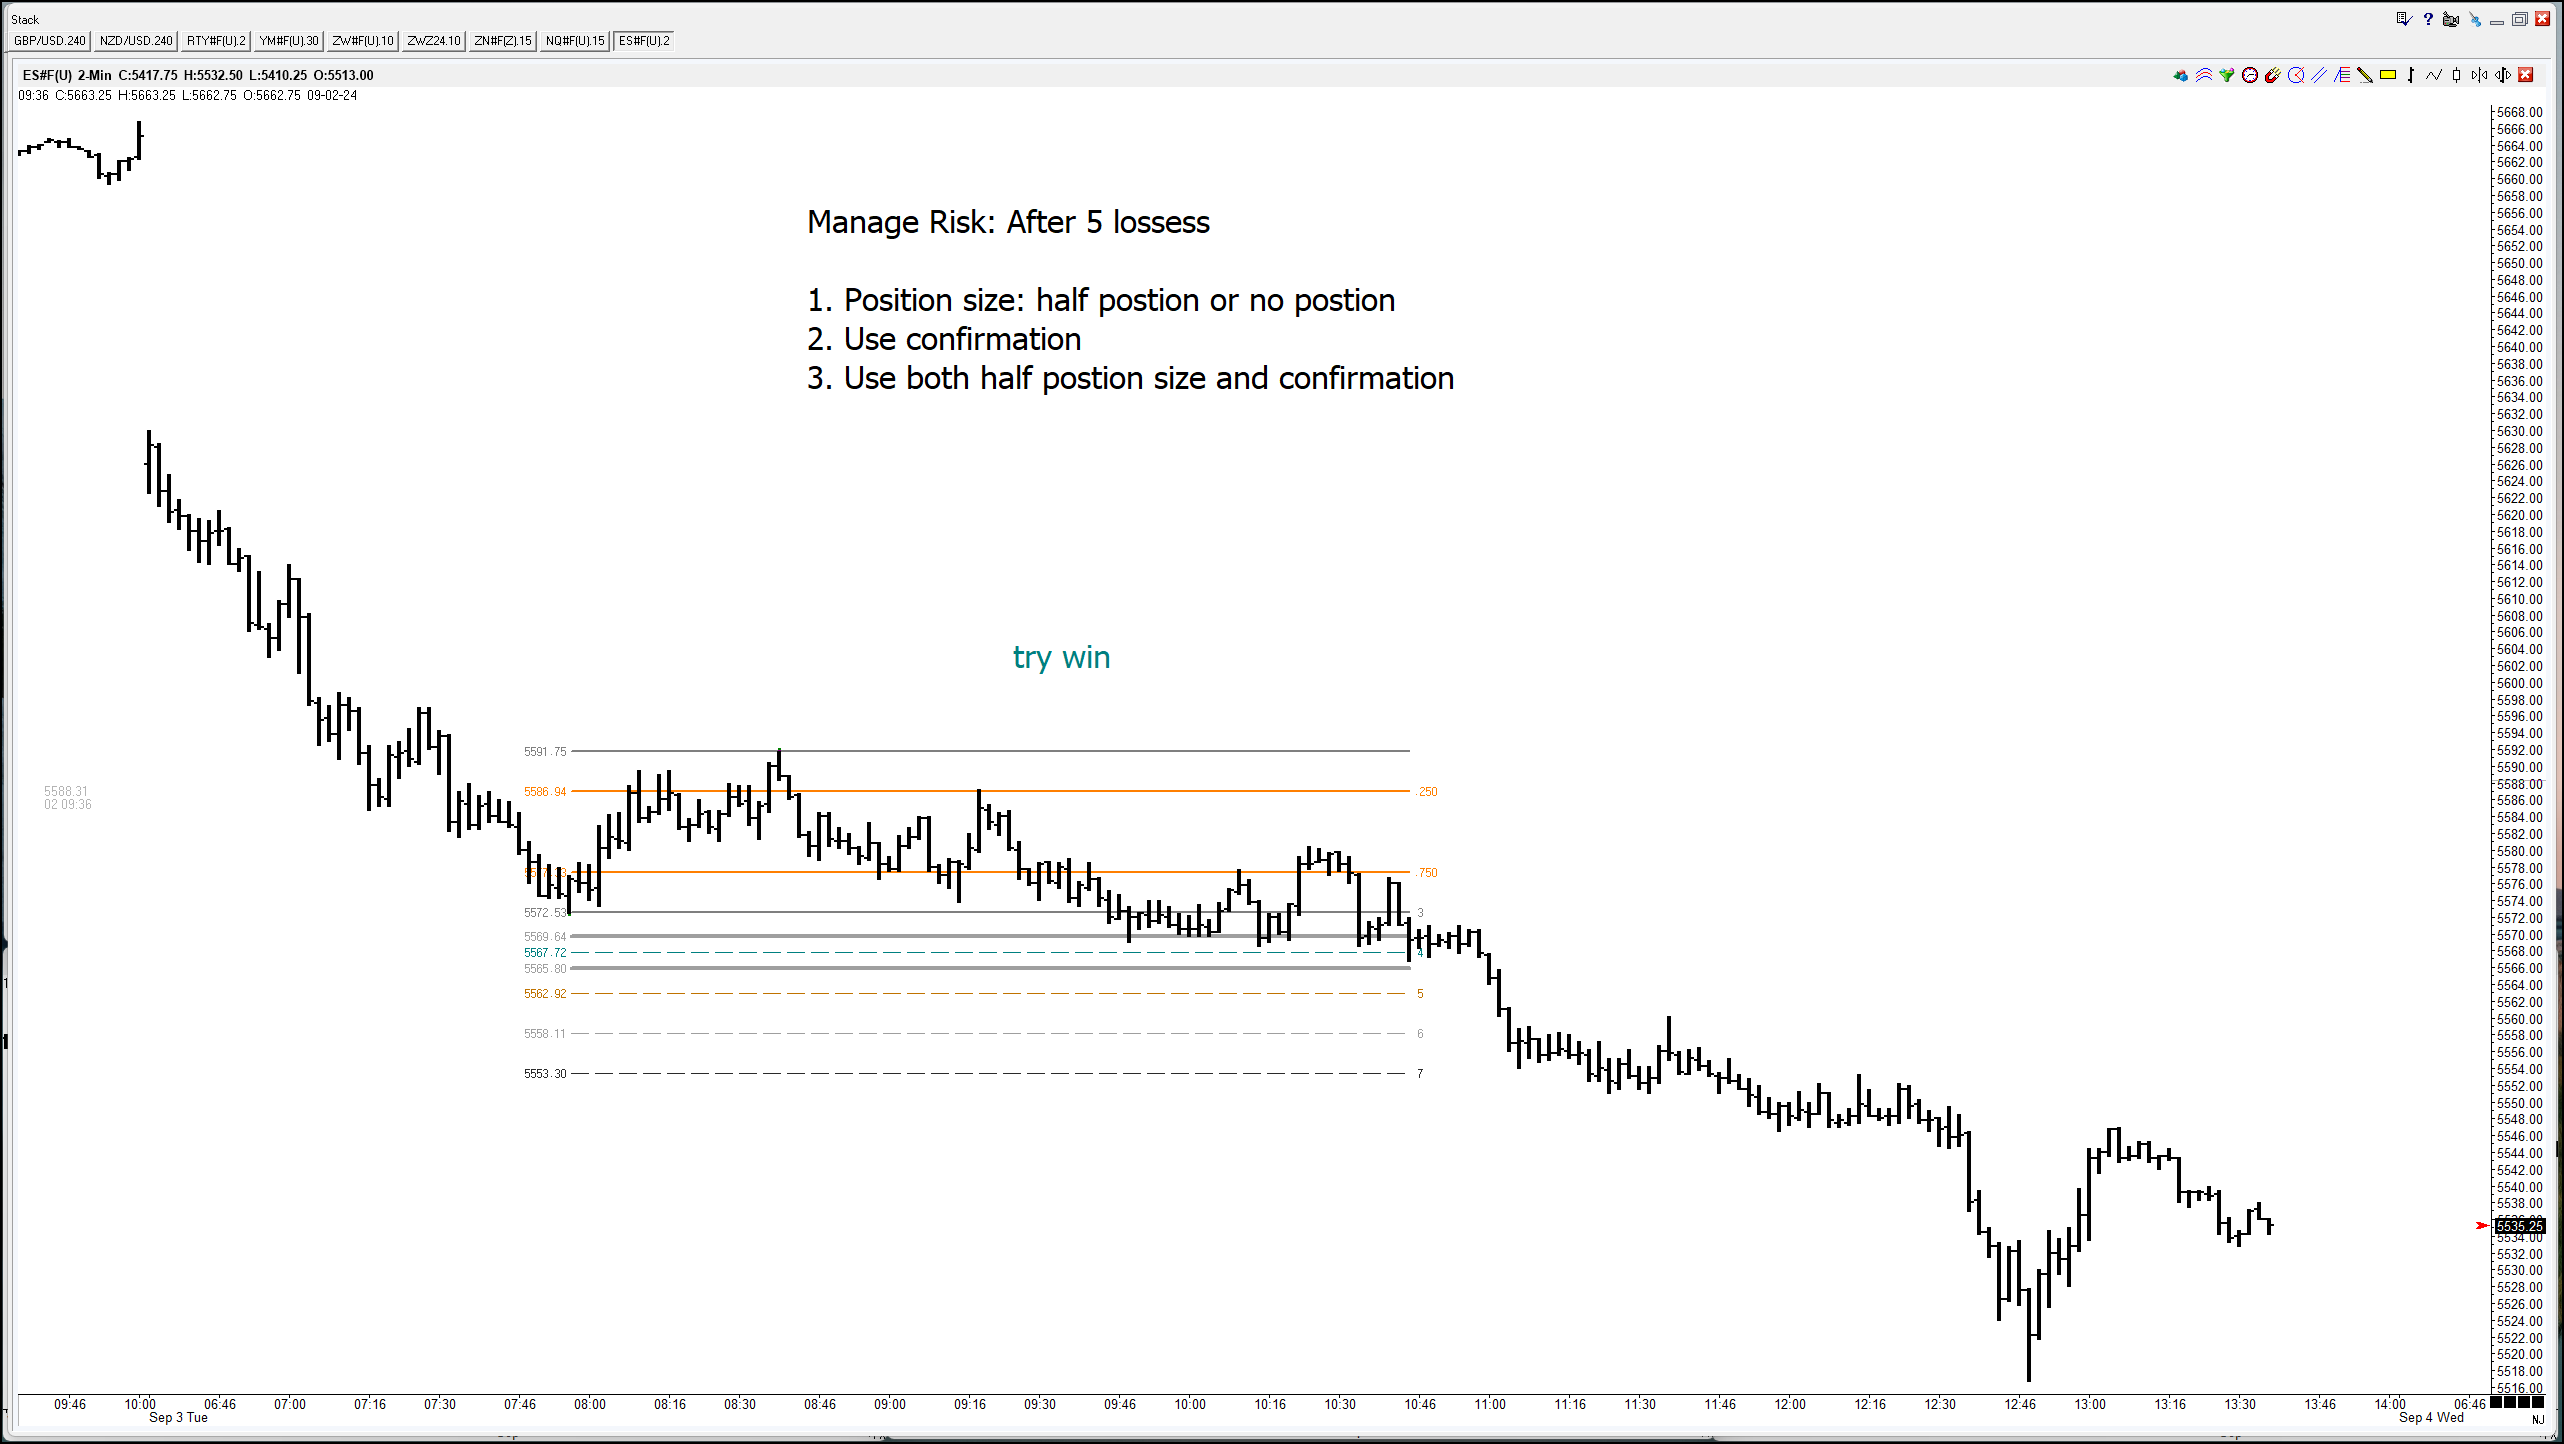Switch chart to candlestick display
This screenshot has width=2564, height=1444.
click(x=2457, y=75)
